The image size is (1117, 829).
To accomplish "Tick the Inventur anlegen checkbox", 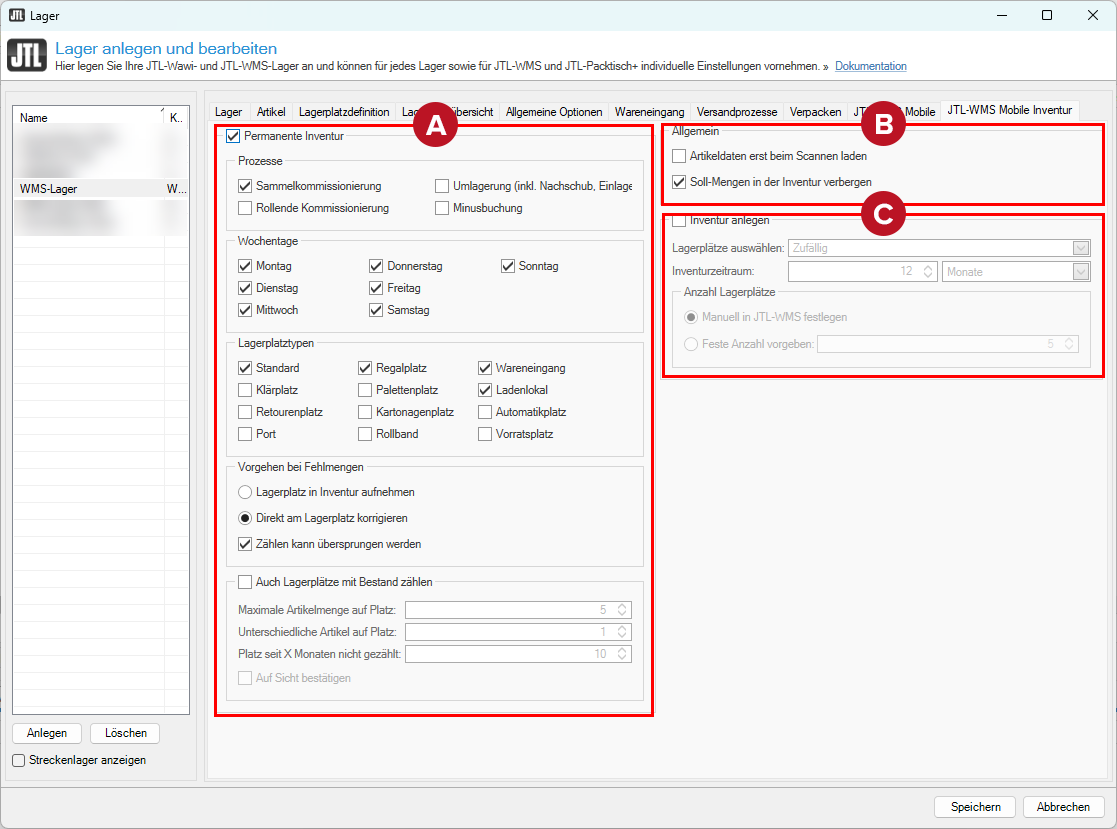I will click(680, 220).
